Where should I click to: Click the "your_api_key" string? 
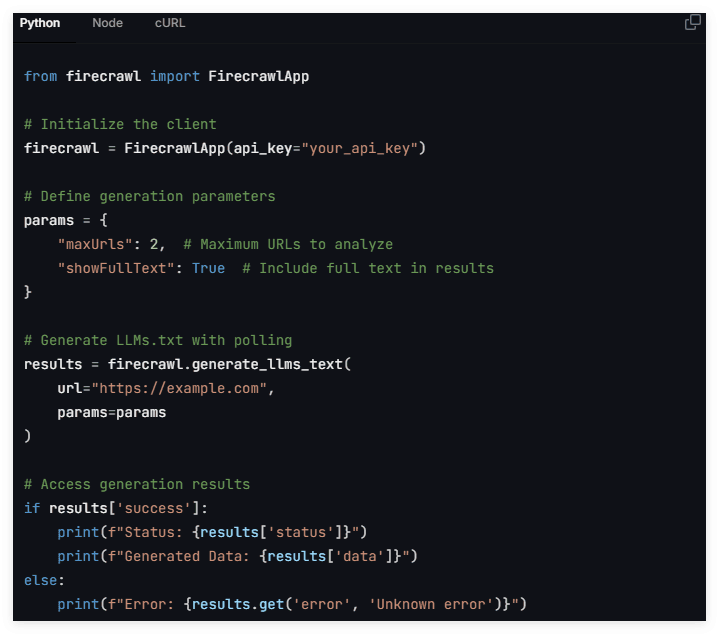pos(360,149)
